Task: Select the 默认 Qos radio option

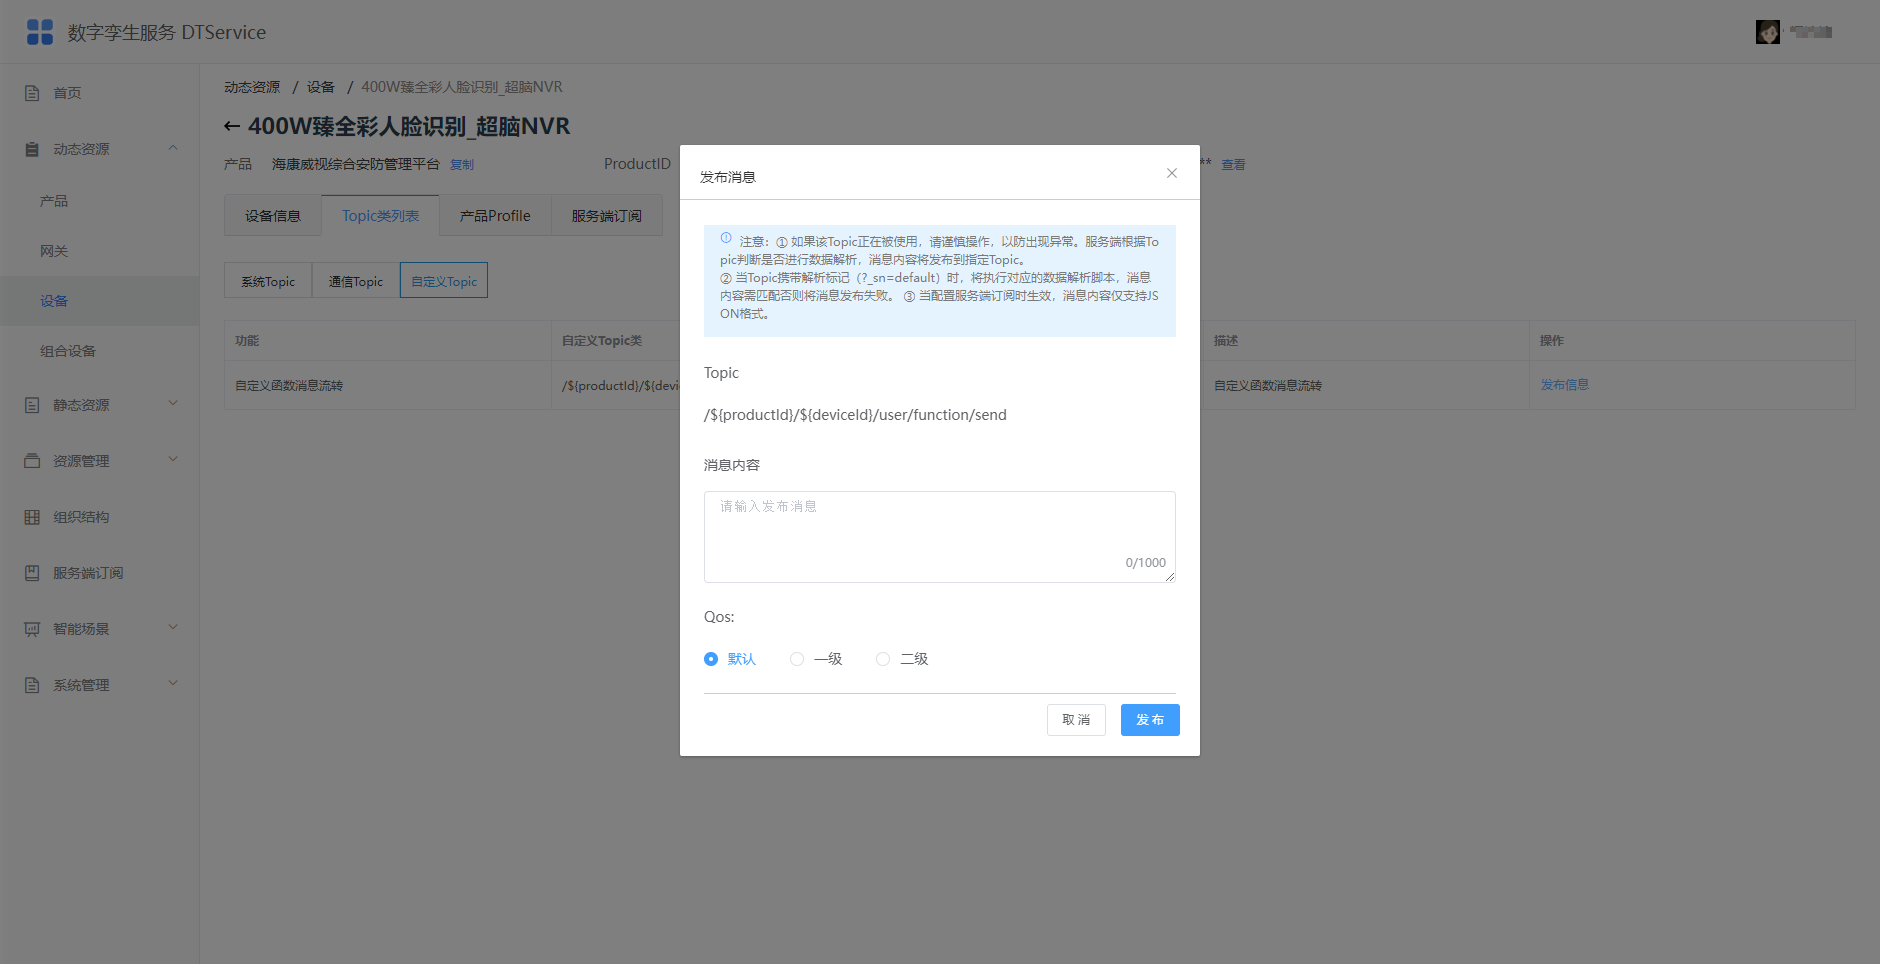Action: coord(711,659)
